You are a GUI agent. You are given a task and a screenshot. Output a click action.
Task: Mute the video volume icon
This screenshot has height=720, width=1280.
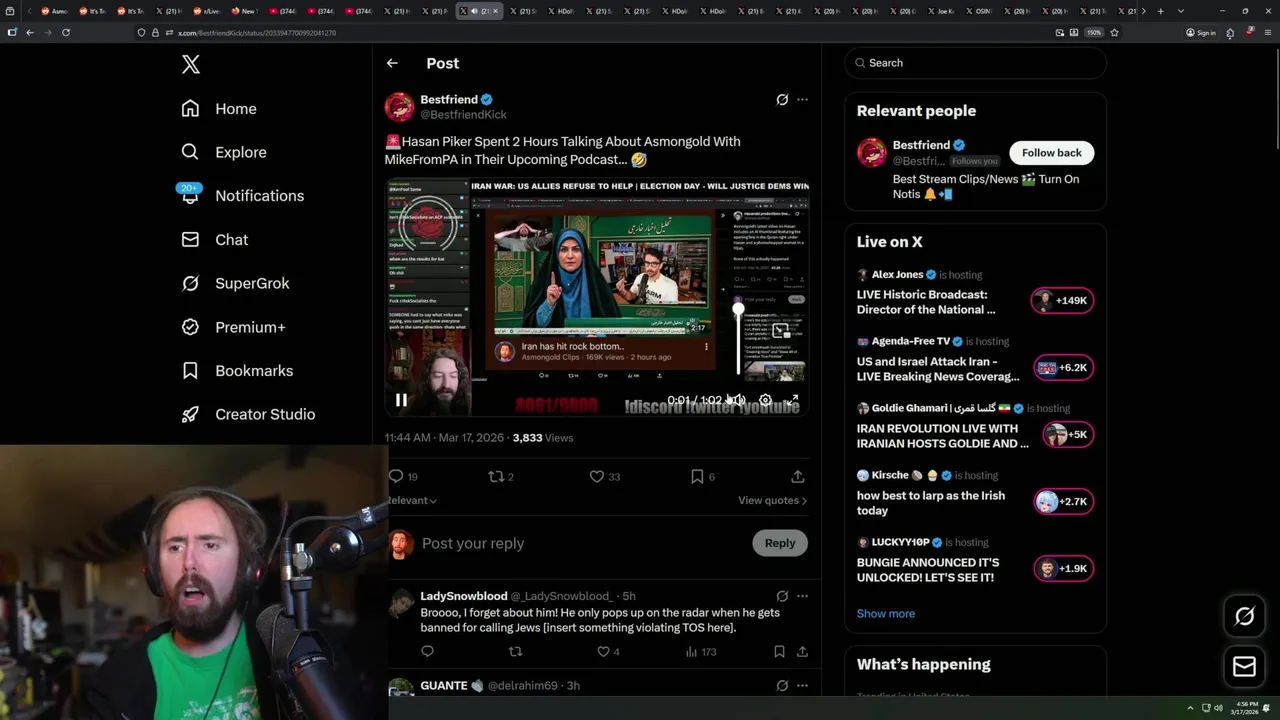point(738,400)
